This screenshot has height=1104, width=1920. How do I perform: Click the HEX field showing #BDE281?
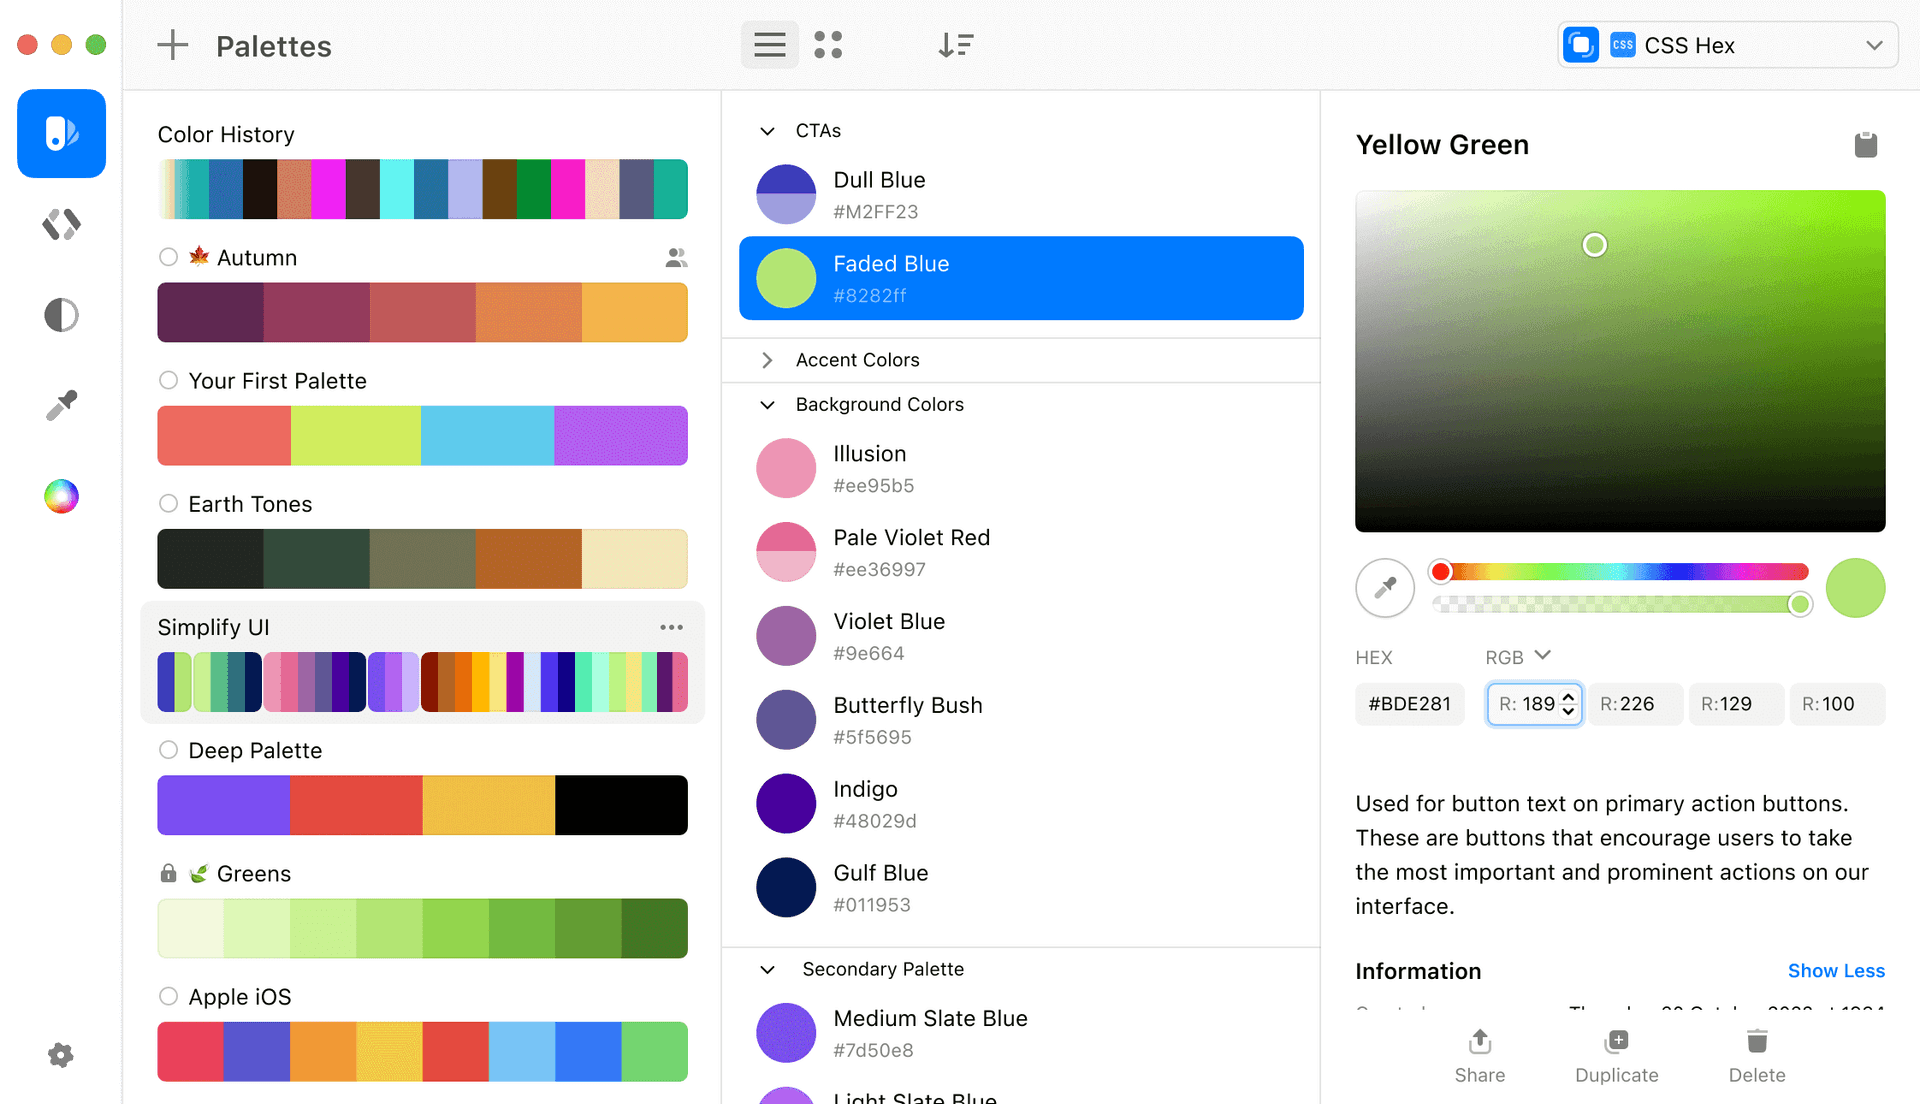click(1409, 704)
